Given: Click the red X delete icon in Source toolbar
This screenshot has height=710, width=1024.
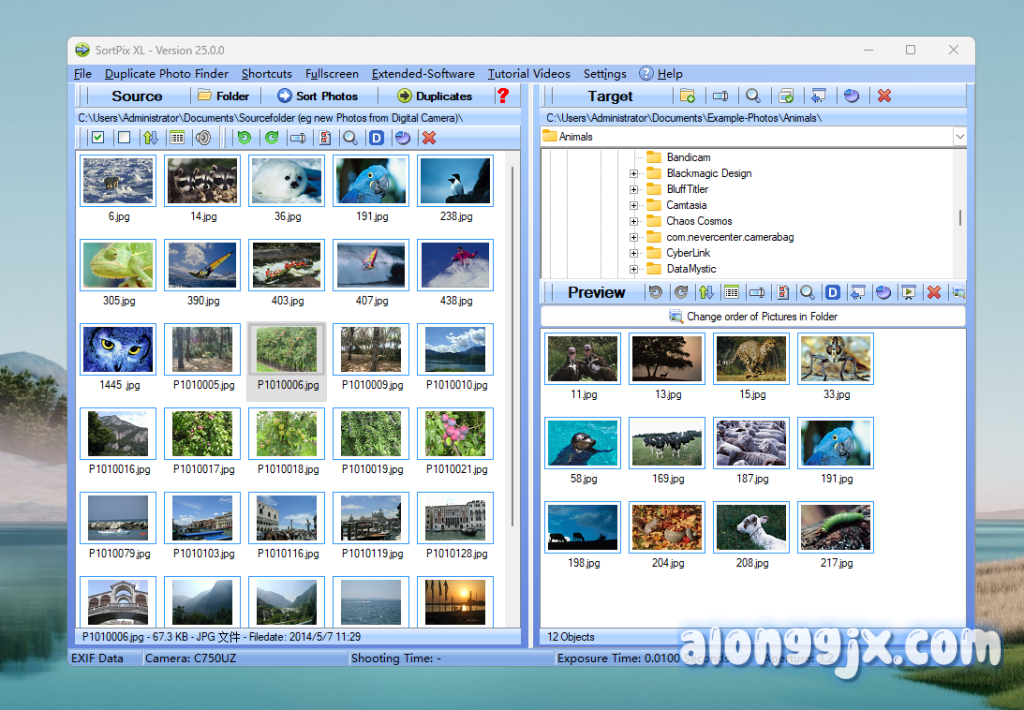Looking at the screenshot, I should pyautogui.click(x=429, y=138).
